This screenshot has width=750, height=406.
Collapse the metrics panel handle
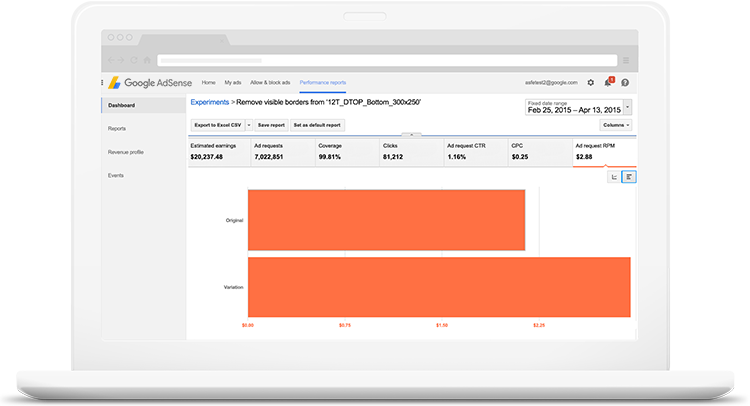(411, 135)
